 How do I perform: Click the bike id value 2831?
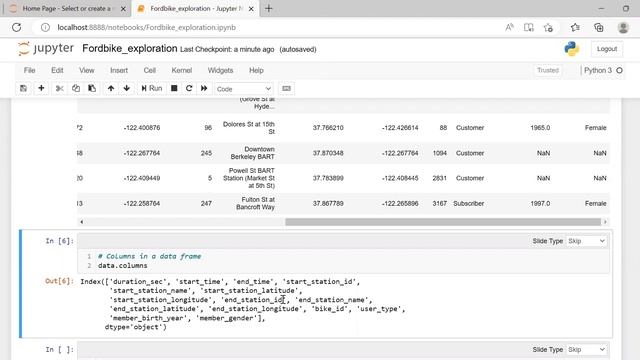click(440, 178)
